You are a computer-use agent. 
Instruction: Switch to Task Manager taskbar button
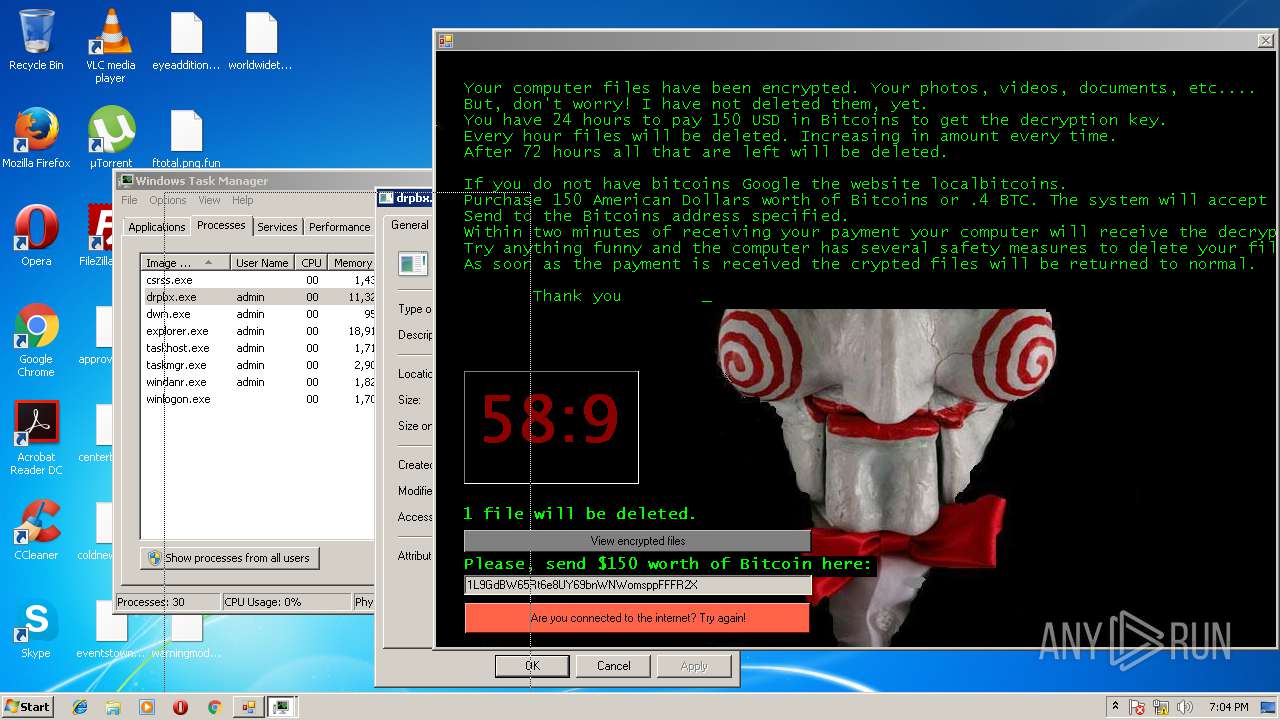pyautogui.click(x=282, y=707)
